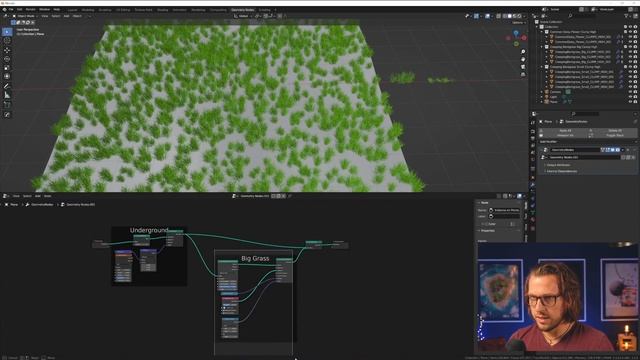This screenshot has width=640, height=360.
Task: Select the Underground frame label
Action: tap(149, 230)
